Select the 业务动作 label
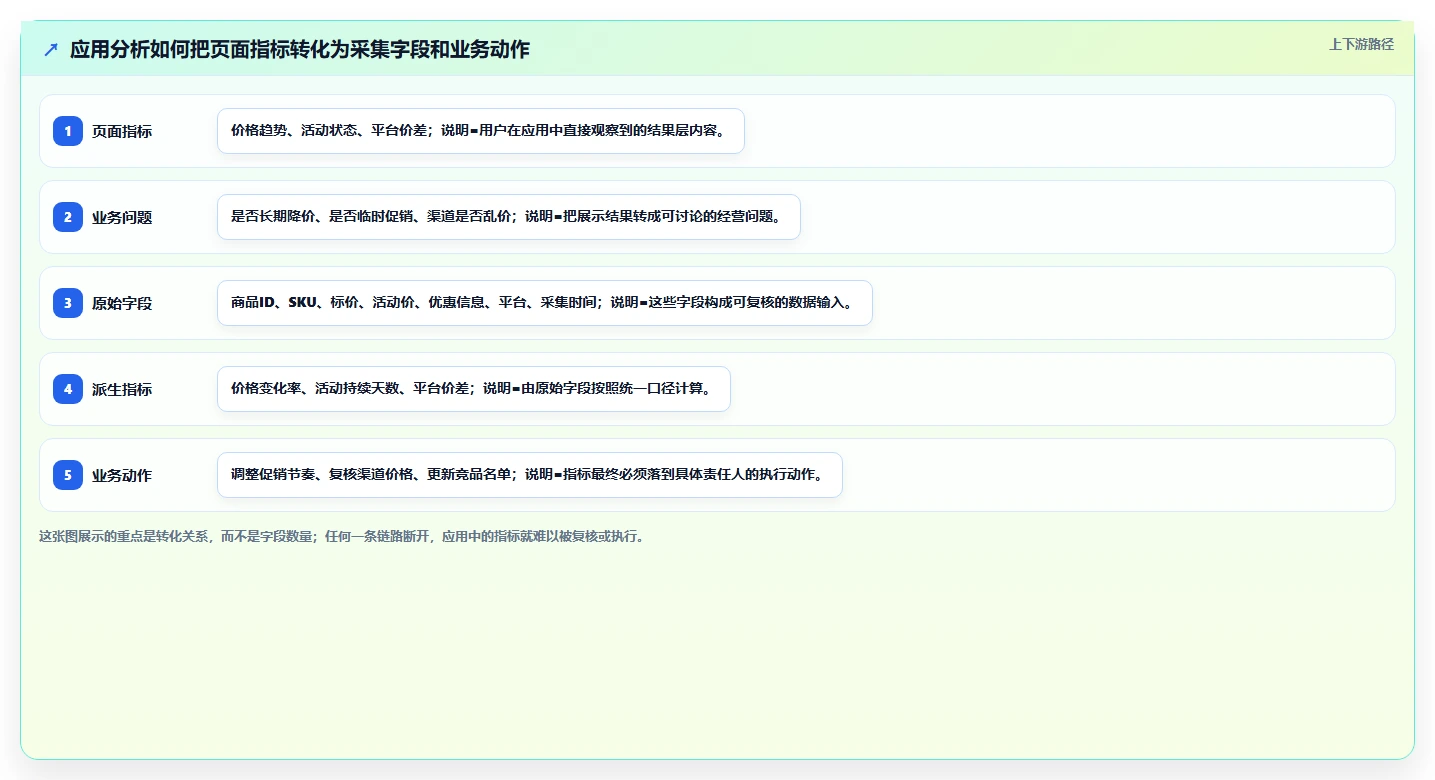1435x780 pixels. (x=122, y=475)
